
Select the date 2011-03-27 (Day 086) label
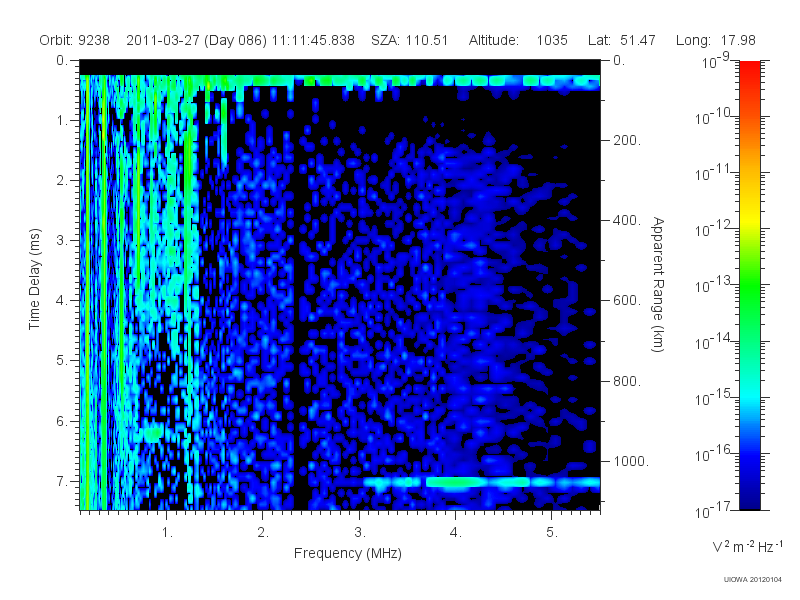(x=196, y=40)
